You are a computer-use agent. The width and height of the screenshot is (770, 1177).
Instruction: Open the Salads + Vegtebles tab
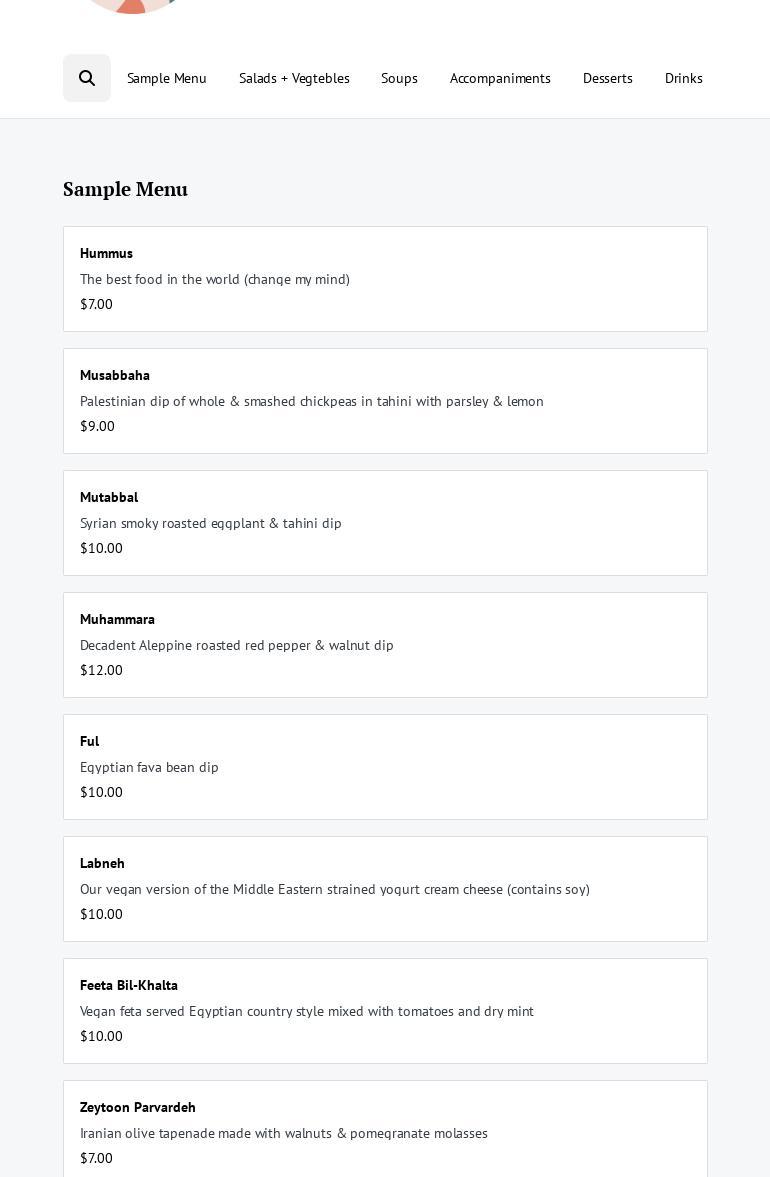coord(294,78)
